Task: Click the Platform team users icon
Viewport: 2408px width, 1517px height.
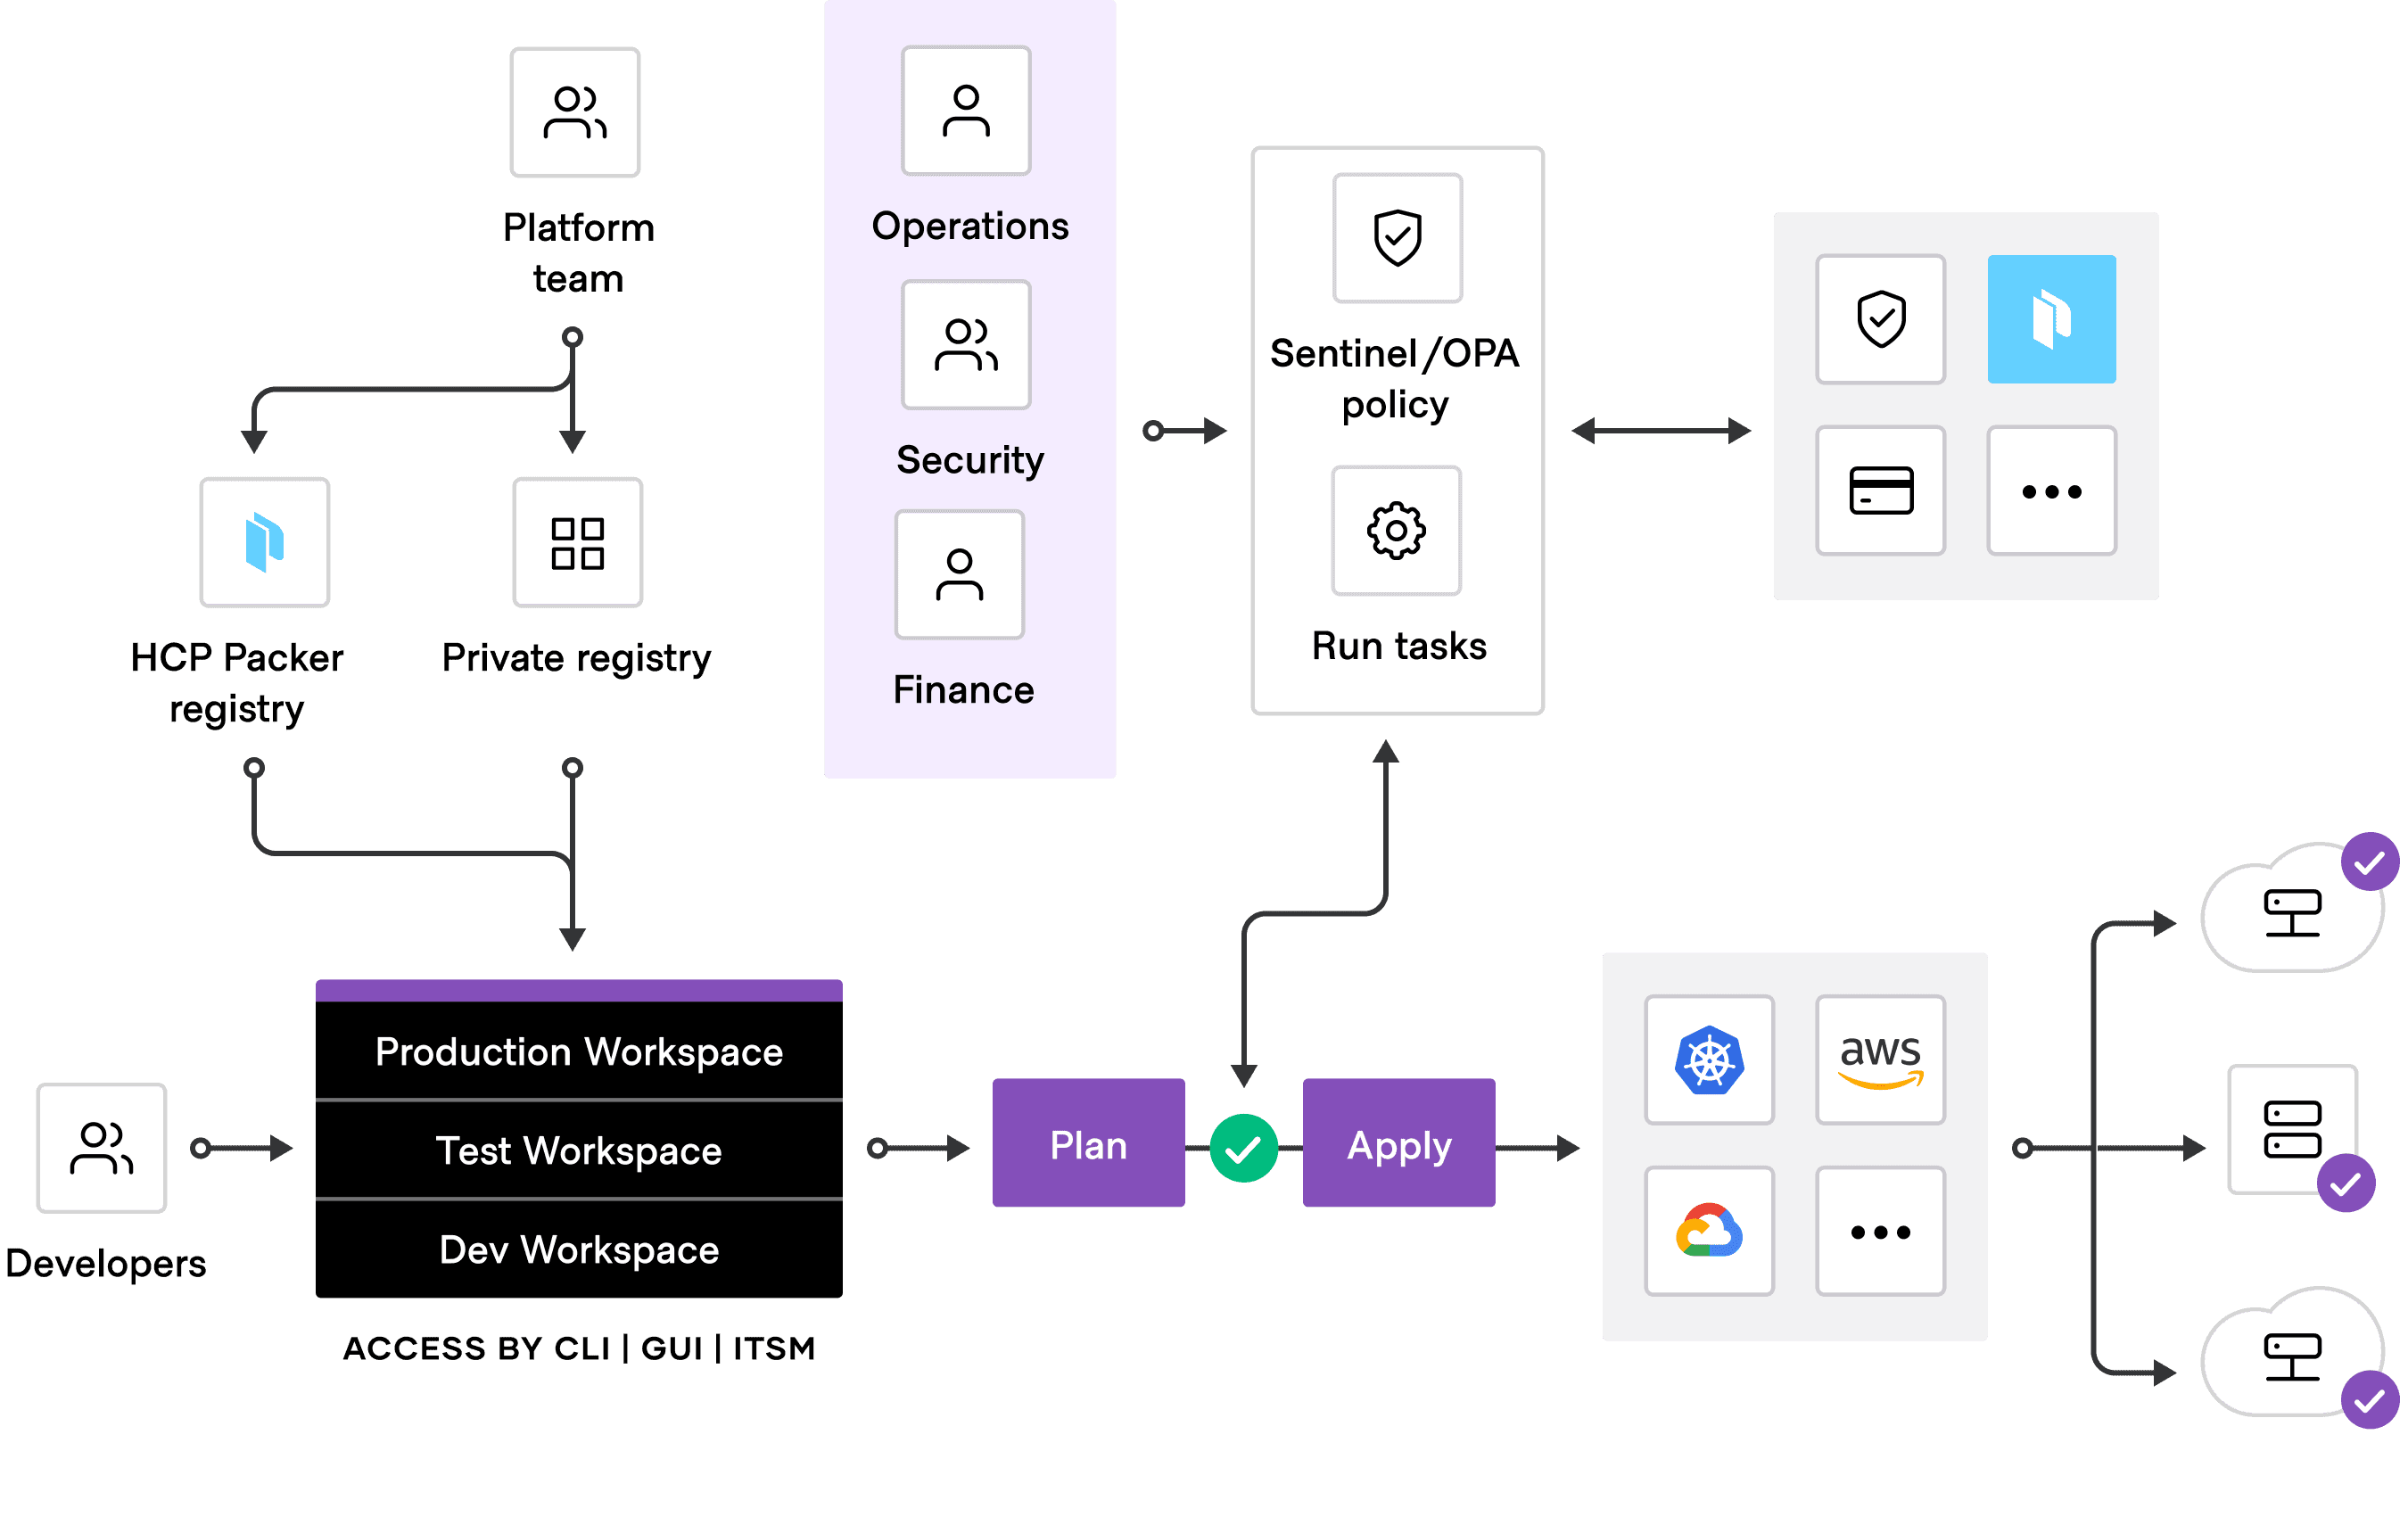Action: pos(575,112)
